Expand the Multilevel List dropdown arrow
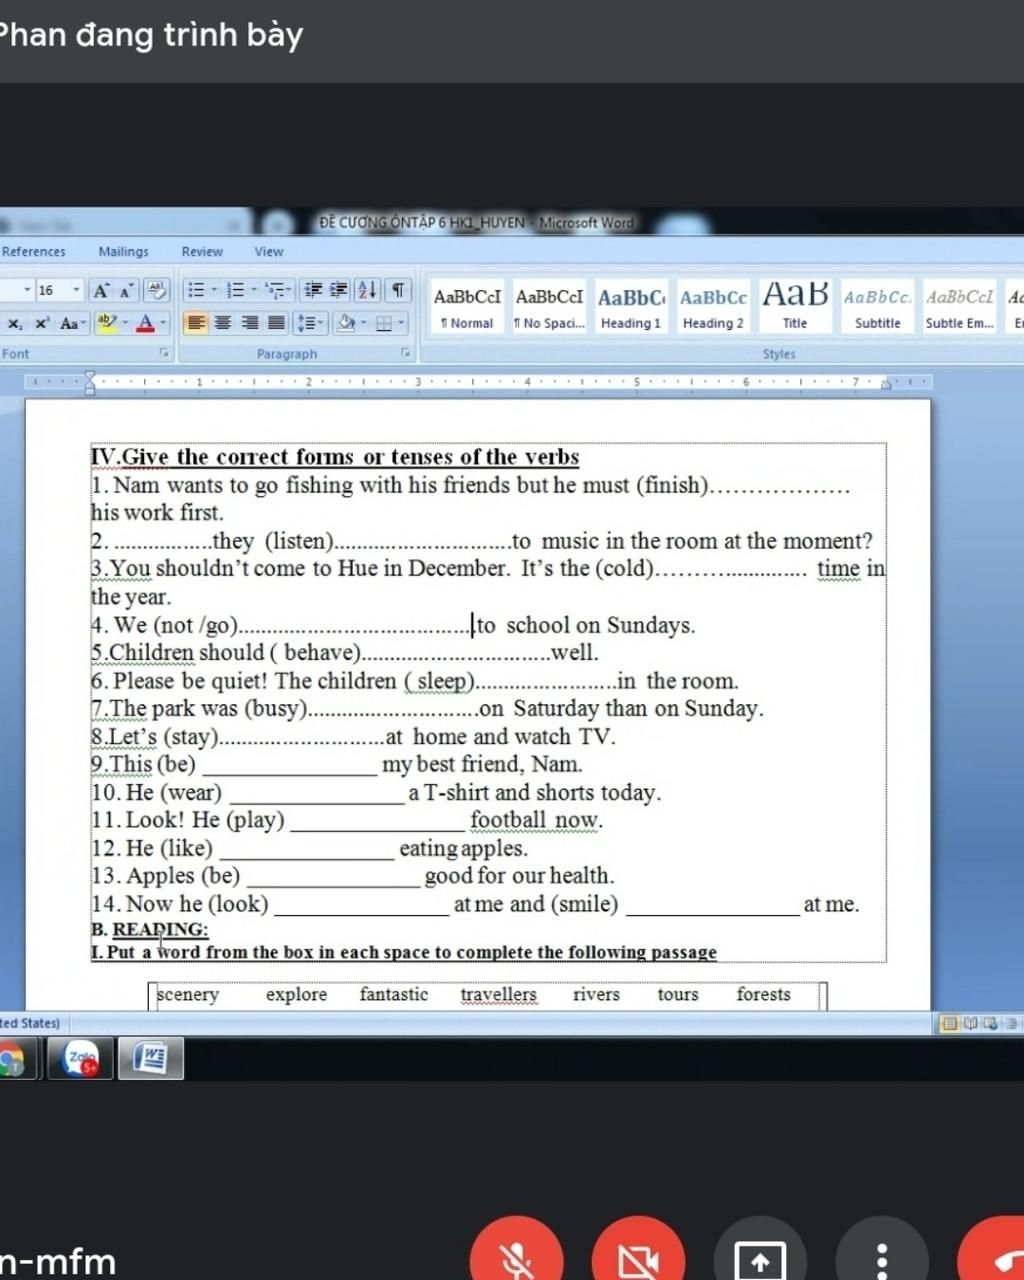The image size is (1024, 1280). (x=291, y=291)
